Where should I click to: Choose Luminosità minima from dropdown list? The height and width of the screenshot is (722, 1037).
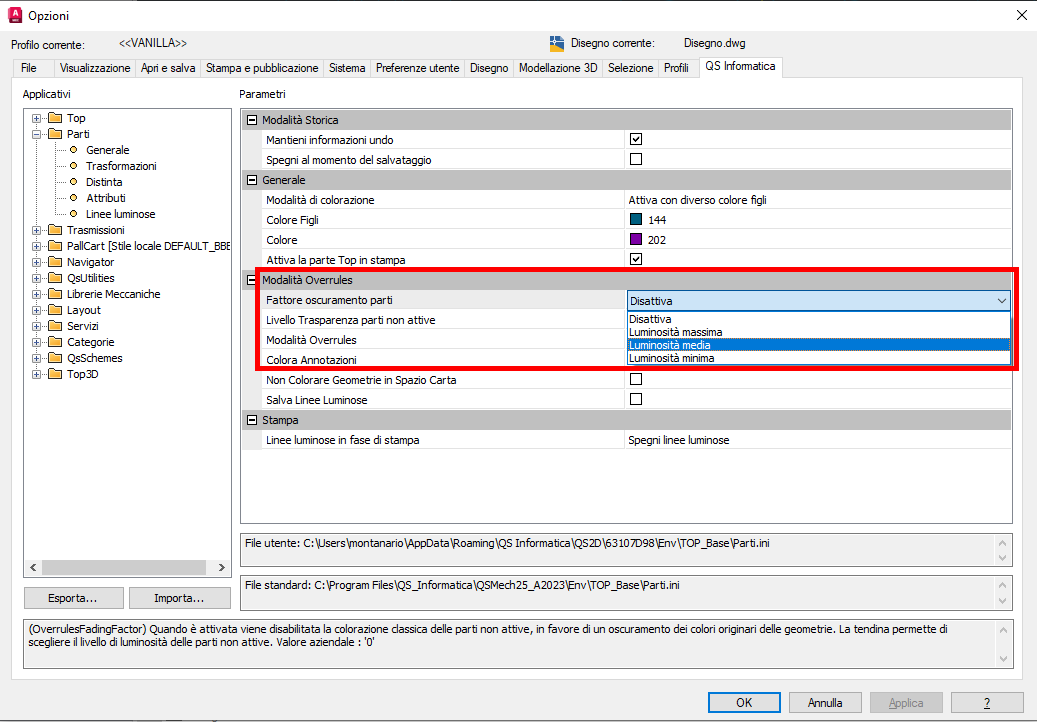click(x=671, y=358)
